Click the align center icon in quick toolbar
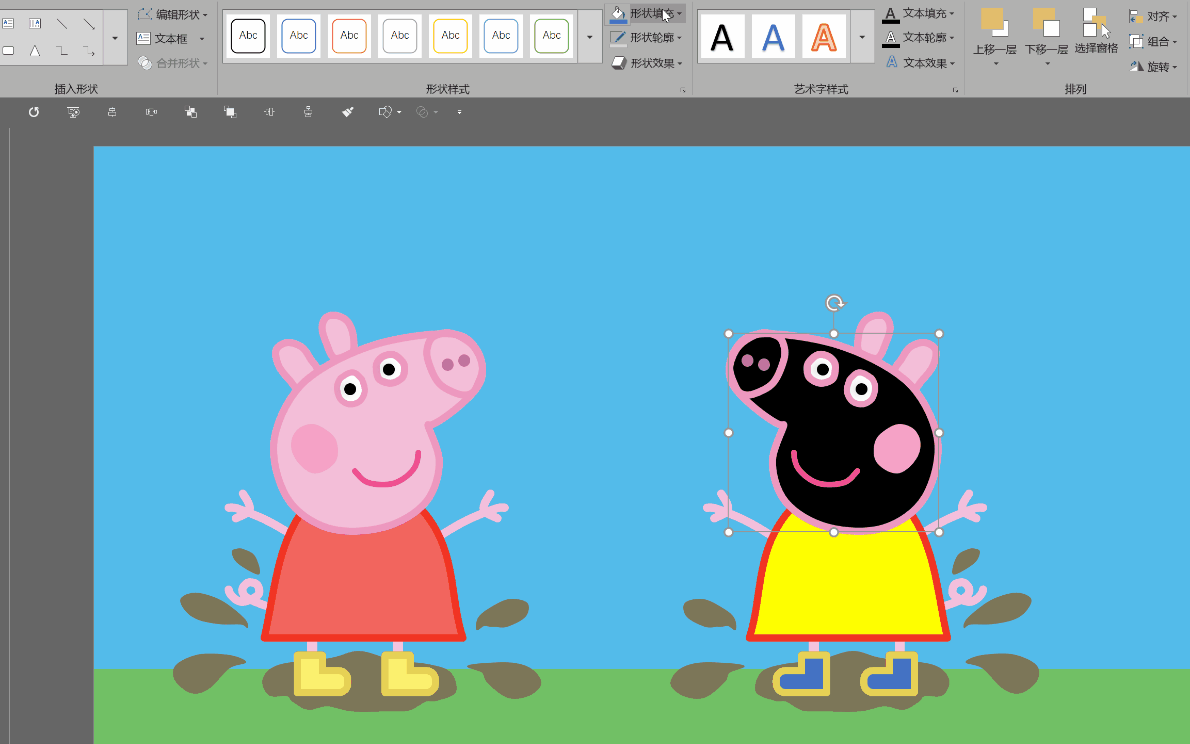Viewport: 1190px width, 744px height. coord(112,112)
